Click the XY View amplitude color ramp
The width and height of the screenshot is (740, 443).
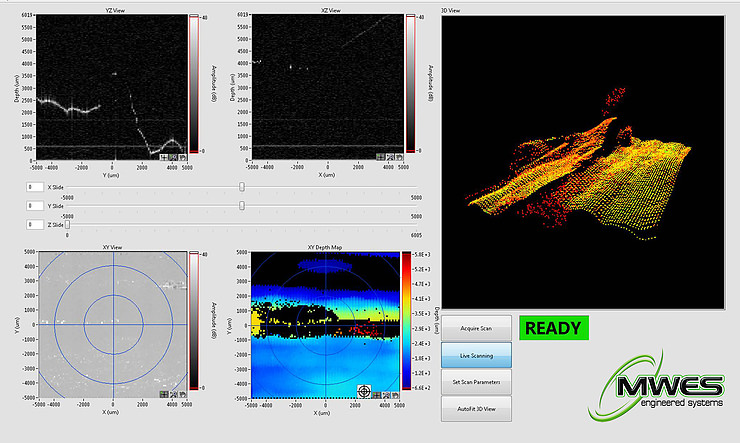point(193,321)
